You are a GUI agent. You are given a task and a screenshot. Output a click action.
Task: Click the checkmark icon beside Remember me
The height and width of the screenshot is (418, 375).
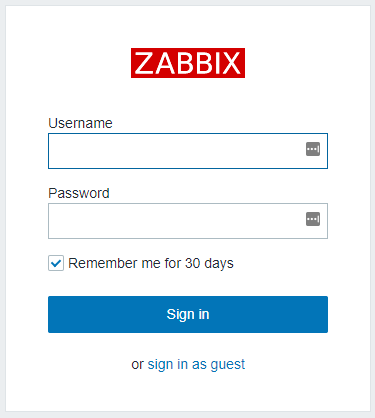(56, 263)
